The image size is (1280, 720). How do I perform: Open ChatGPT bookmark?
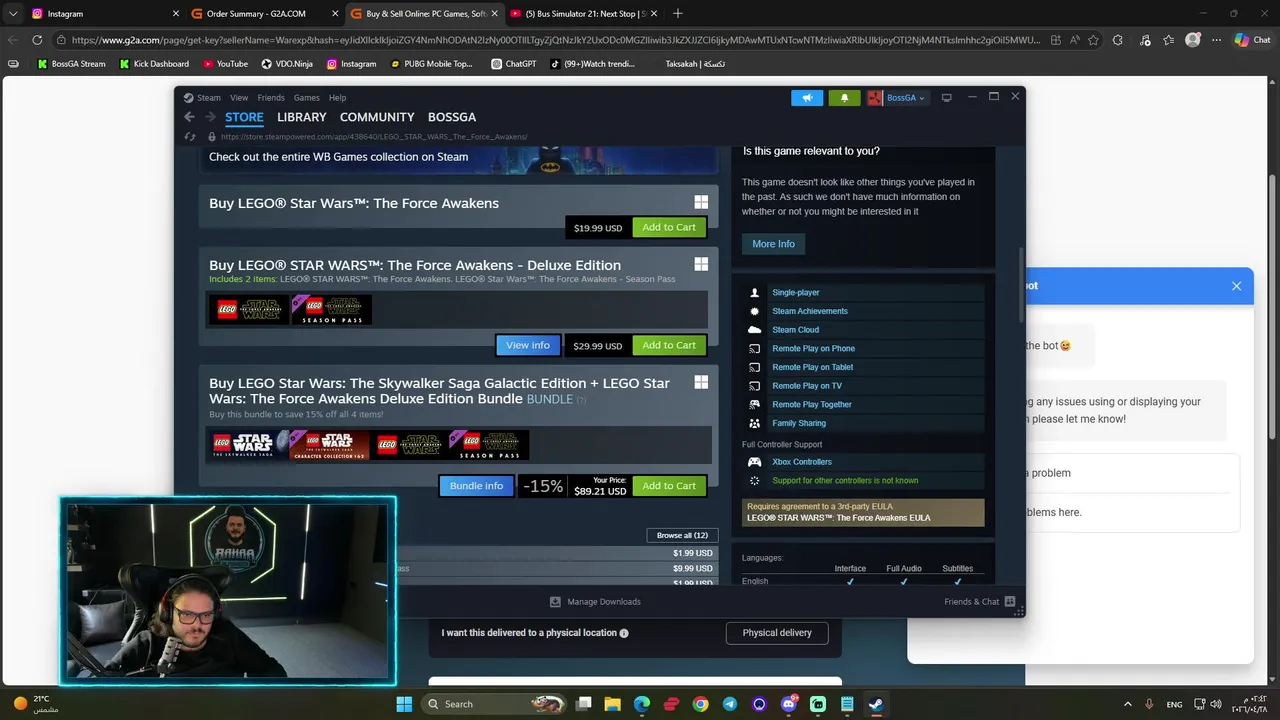[513, 63]
